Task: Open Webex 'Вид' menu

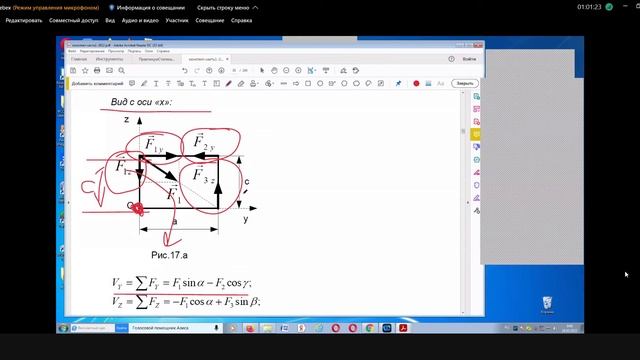Action: 110,20
